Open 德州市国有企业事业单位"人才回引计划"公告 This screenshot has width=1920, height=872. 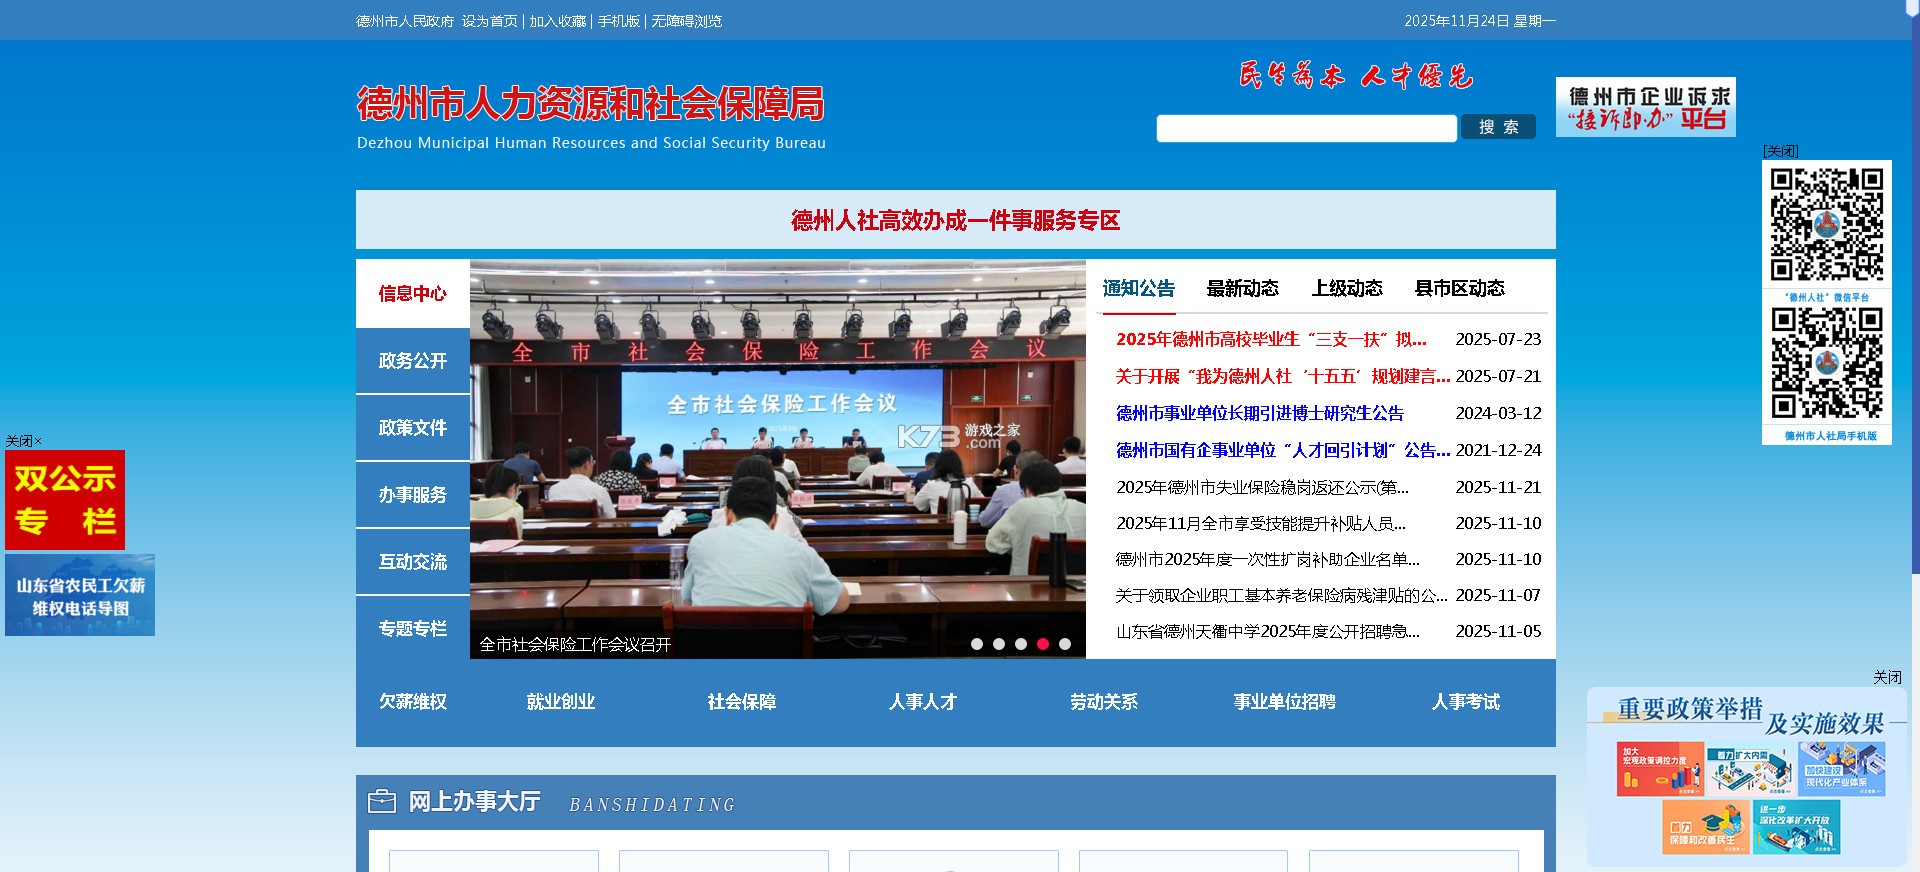pyautogui.click(x=1283, y=451)
